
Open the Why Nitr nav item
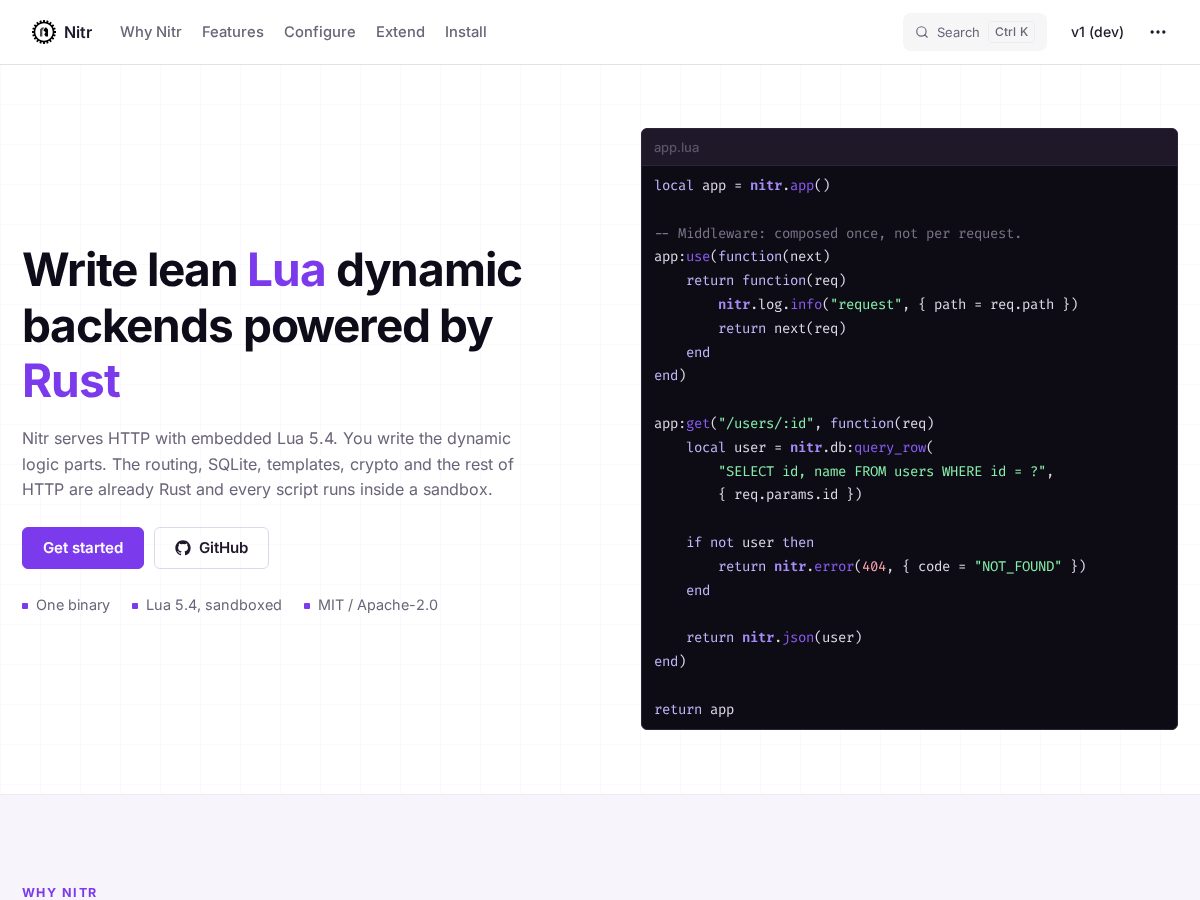pos(151,32)
